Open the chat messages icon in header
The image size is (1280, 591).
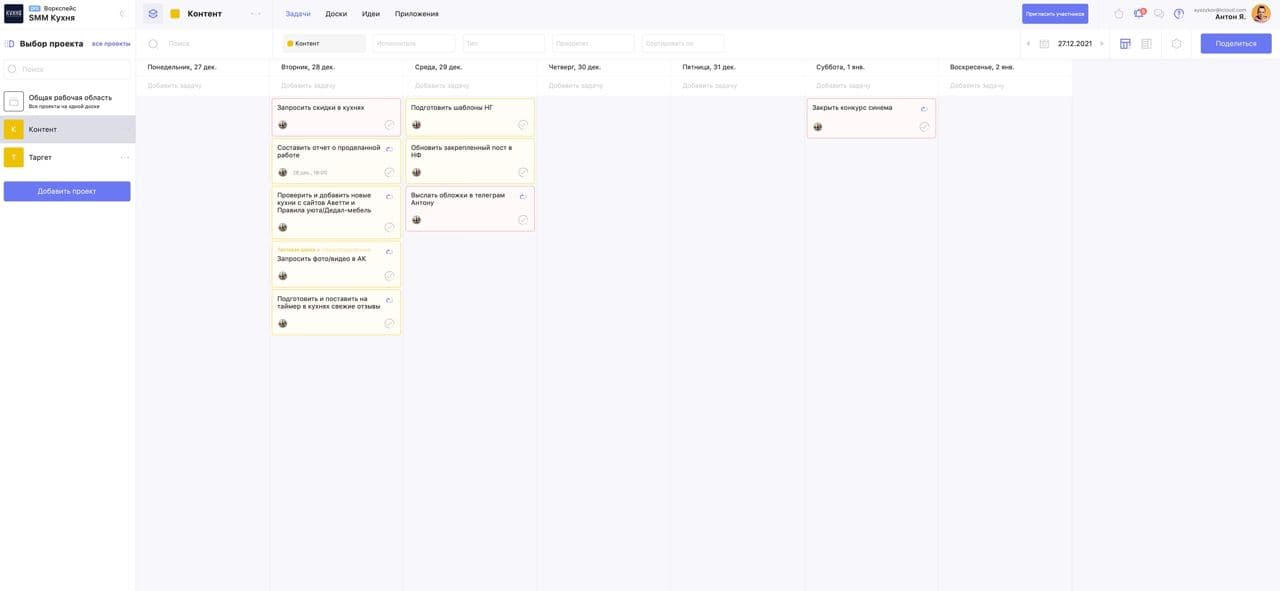coord(1159,14)
